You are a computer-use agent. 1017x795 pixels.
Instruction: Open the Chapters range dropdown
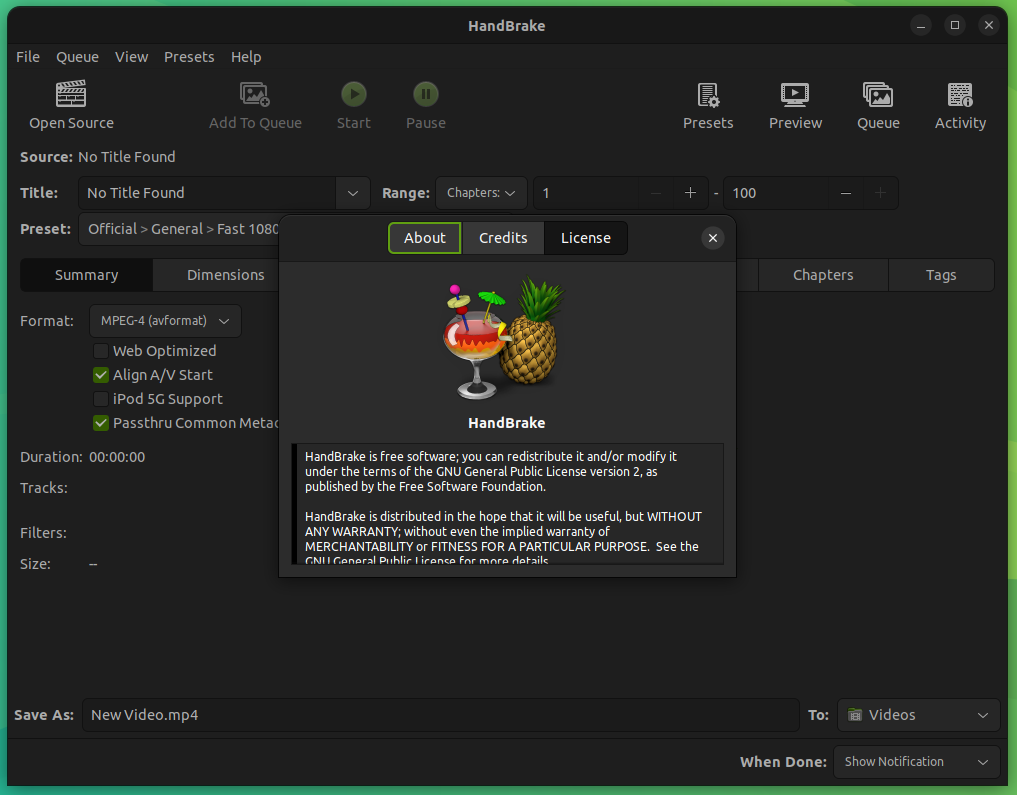pyautogui.click(x=480, y=193)
